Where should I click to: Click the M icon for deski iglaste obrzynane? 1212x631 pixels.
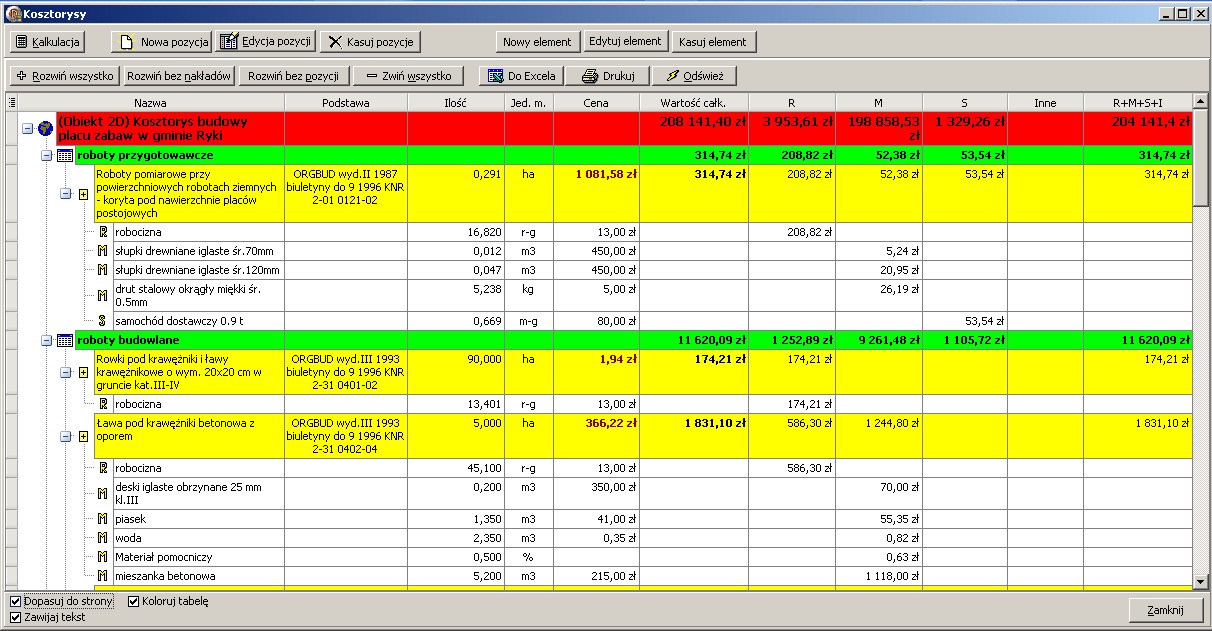click(x=103, y=494)
